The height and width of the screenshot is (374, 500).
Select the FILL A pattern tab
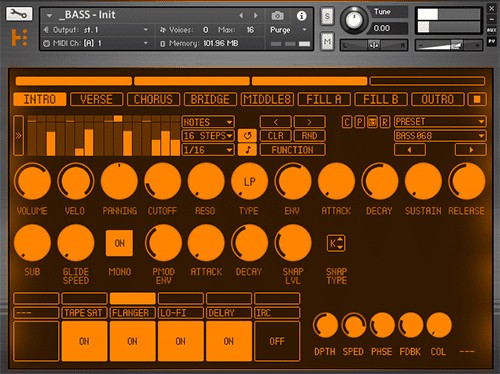pyautogui.click(x=324, y=99)
